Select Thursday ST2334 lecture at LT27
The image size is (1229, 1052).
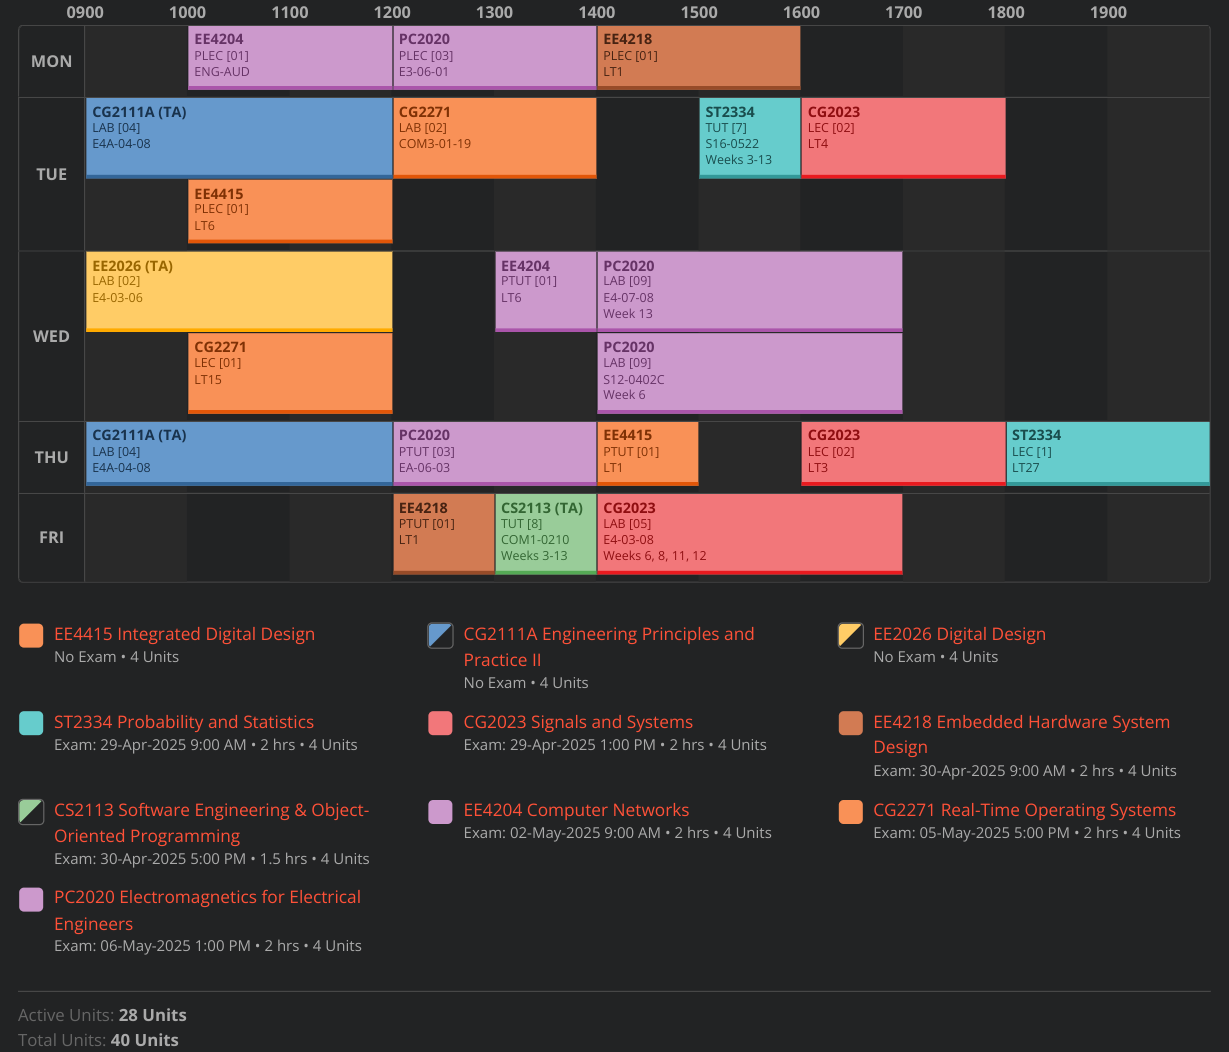point(1107,453)
